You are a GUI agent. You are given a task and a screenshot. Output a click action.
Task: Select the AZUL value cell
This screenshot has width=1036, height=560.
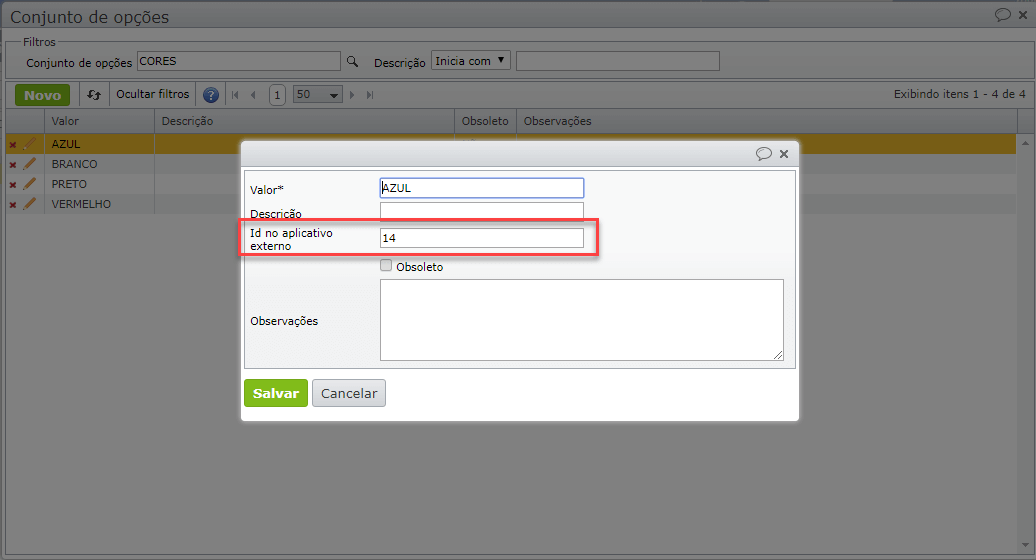[99, 144]
